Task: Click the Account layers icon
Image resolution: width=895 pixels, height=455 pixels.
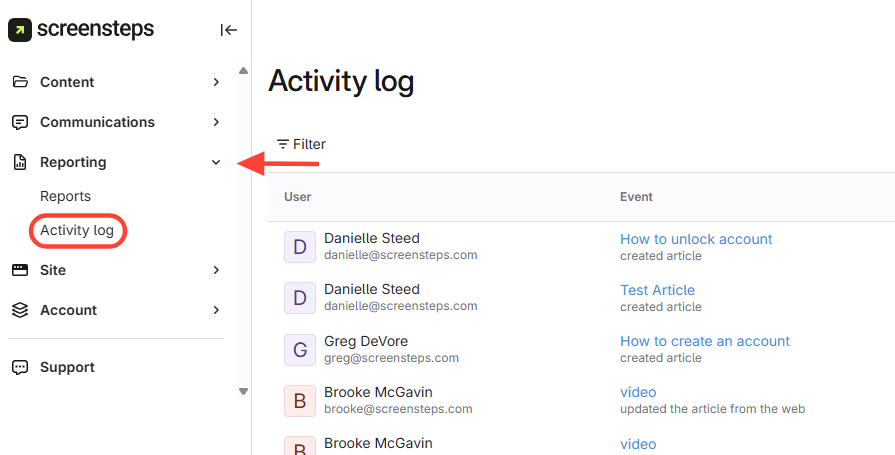Action: pyautogui.click(x=20, y=310)
